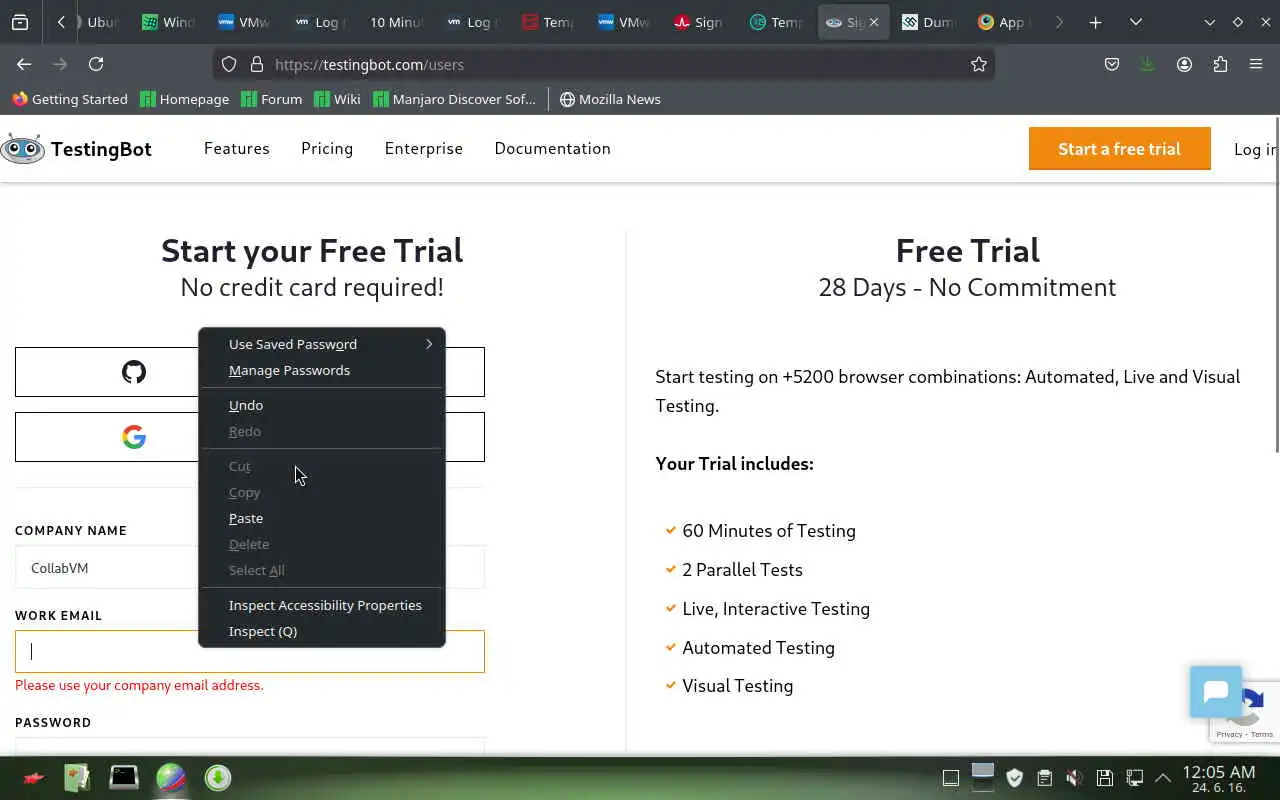Viewport: 1280px width, 800px height.
Task: Switch to the App browser tab
Action: [1003, 22]
